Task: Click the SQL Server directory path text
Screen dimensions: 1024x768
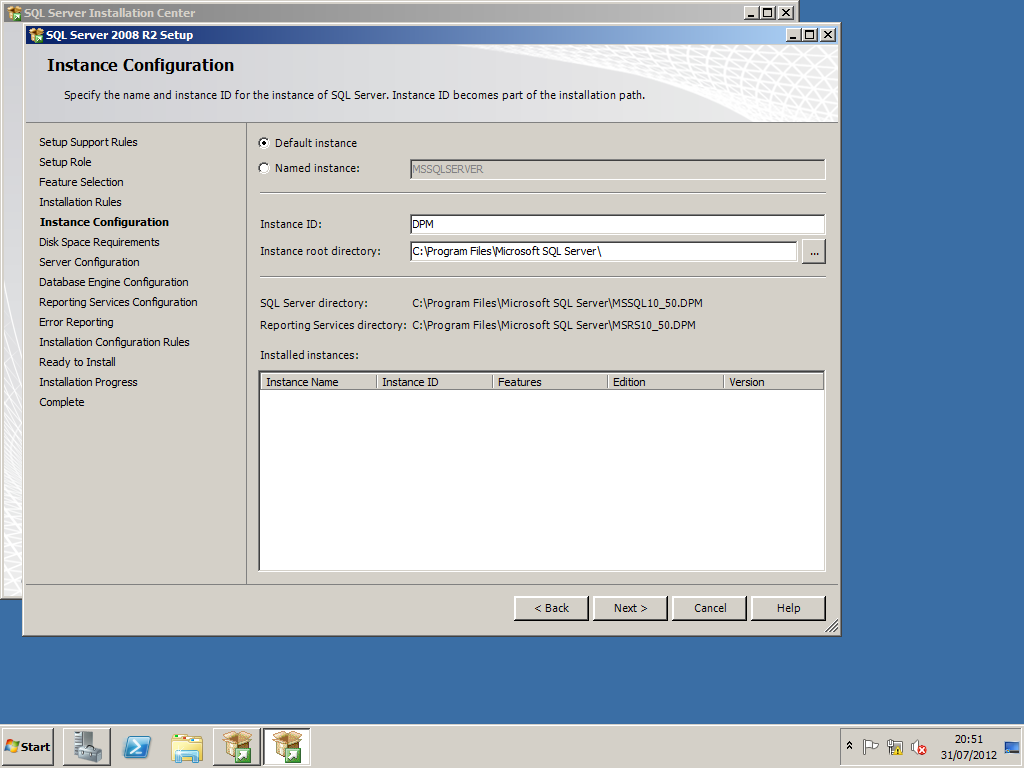Action: click(x=558, y=303)
